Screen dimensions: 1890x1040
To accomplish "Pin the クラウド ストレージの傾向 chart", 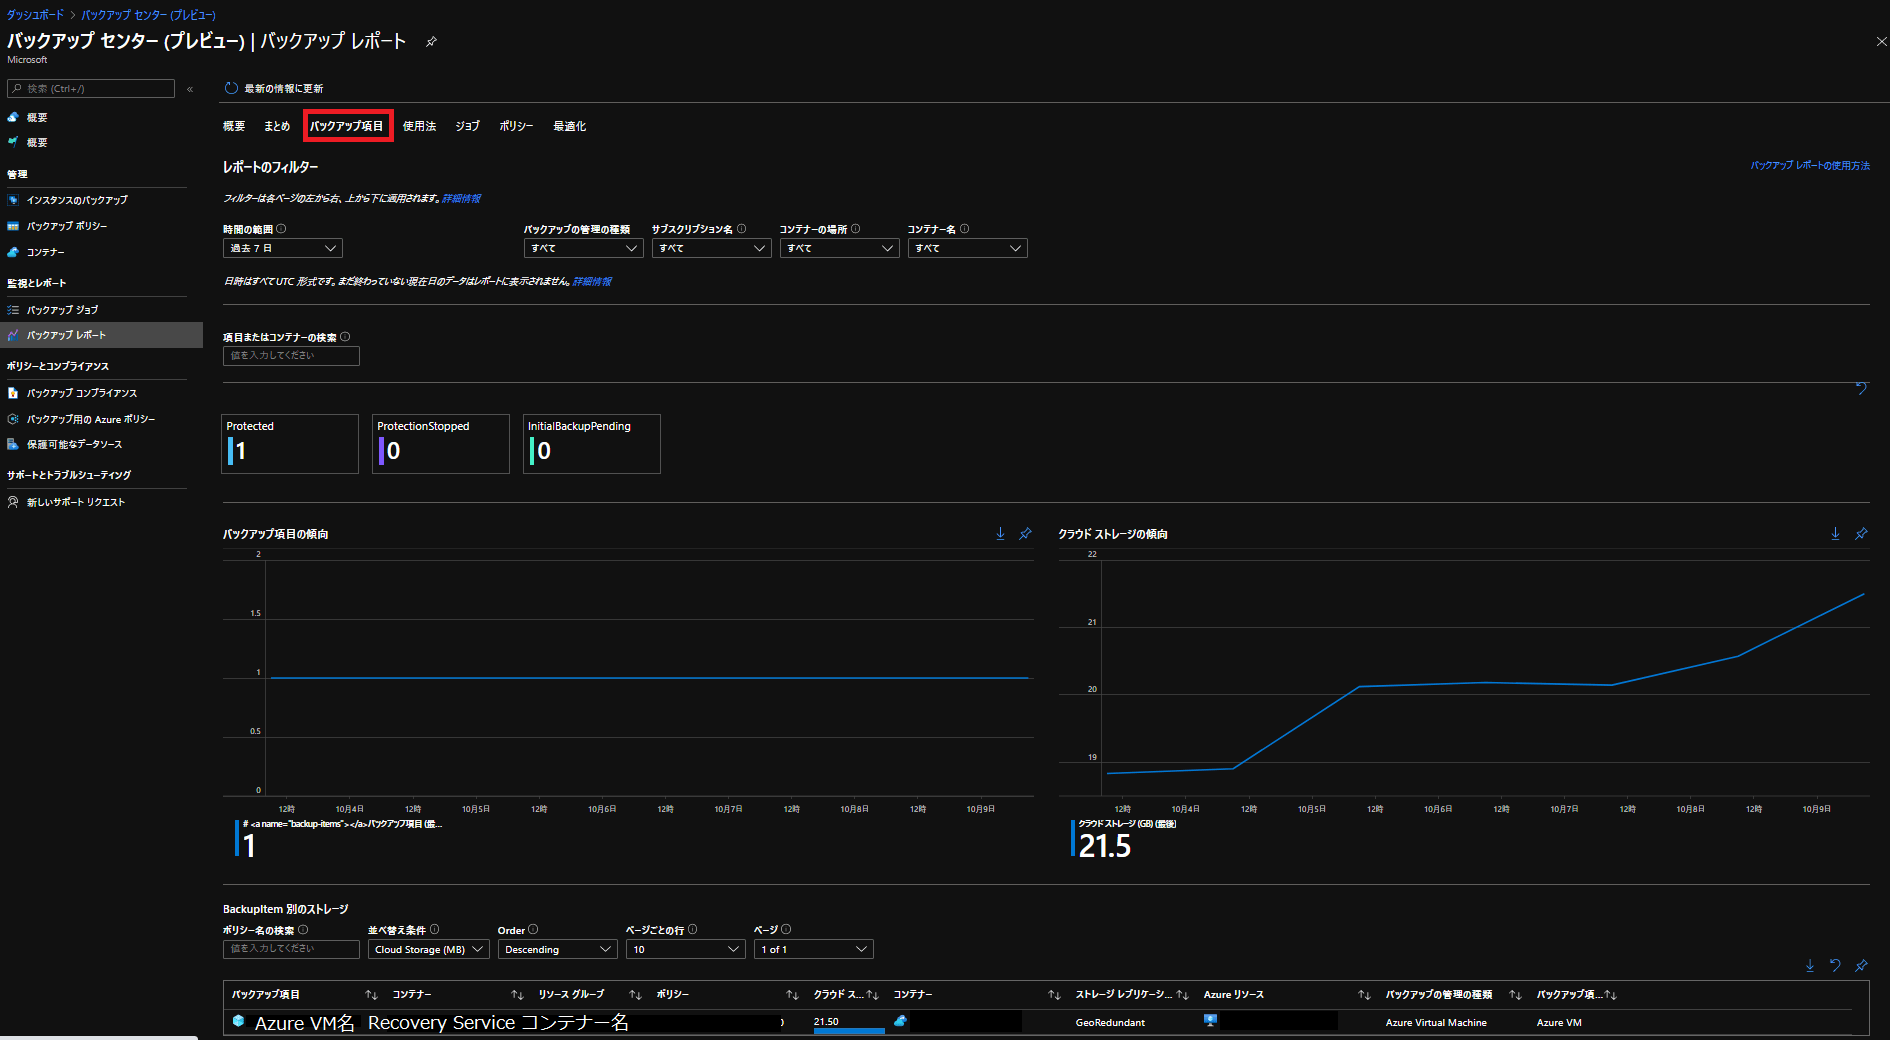I will point(1861,534).
